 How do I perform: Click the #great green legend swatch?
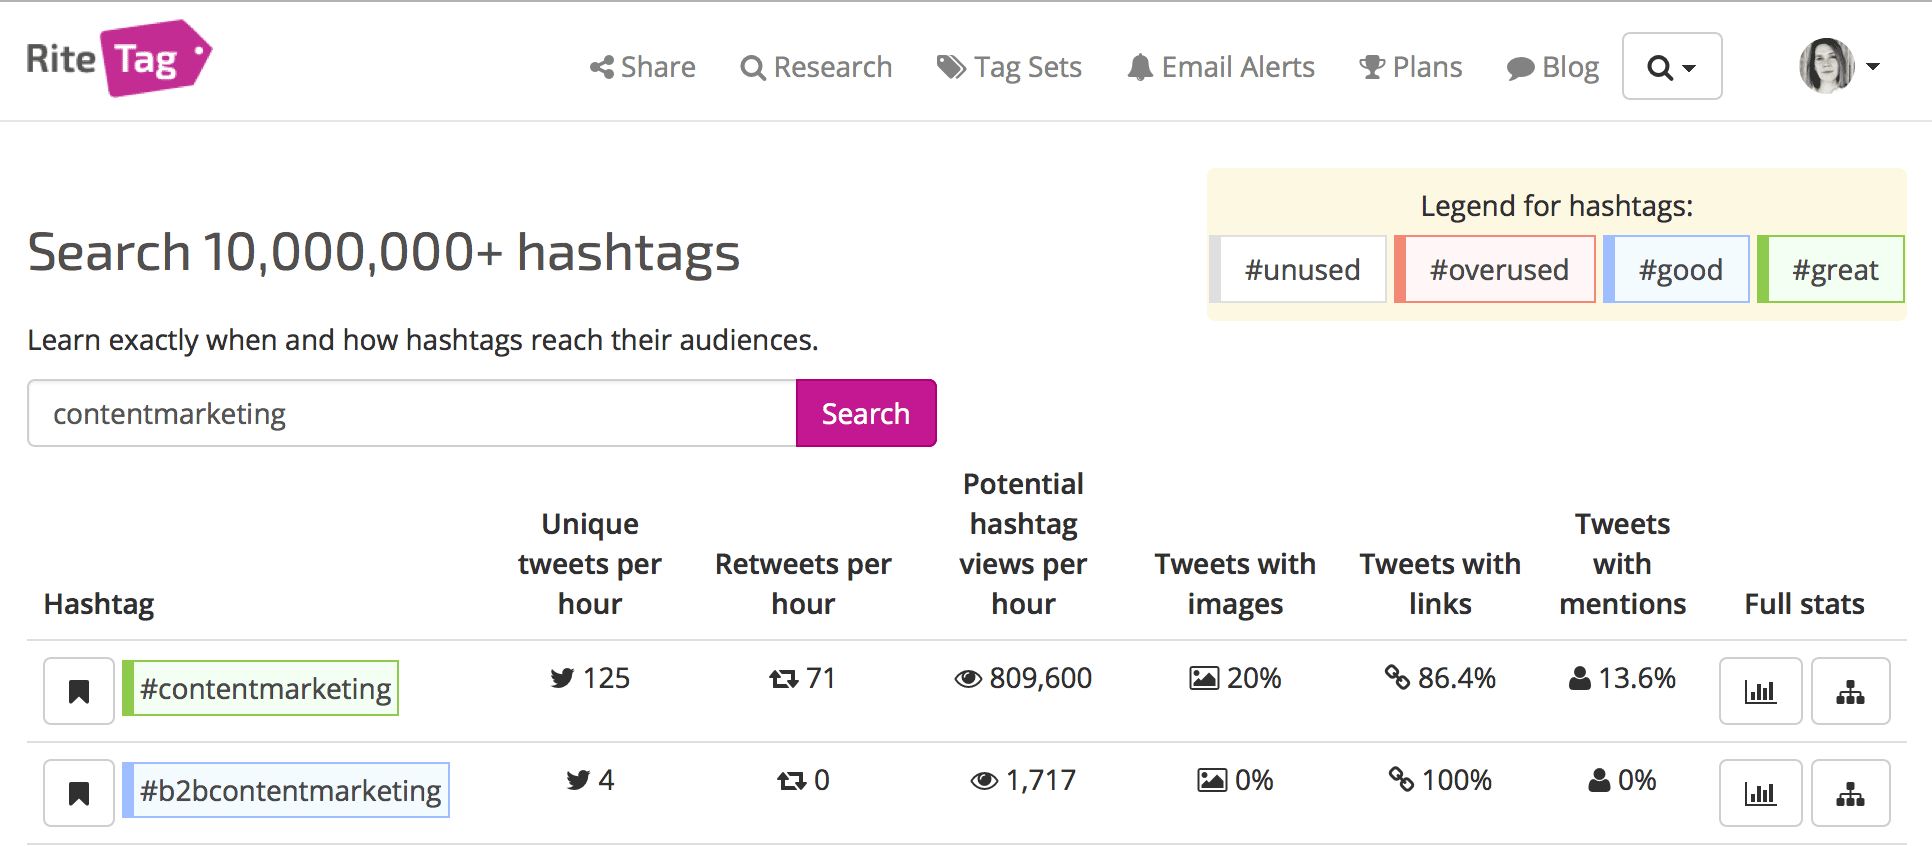[x=1832, y=270]
